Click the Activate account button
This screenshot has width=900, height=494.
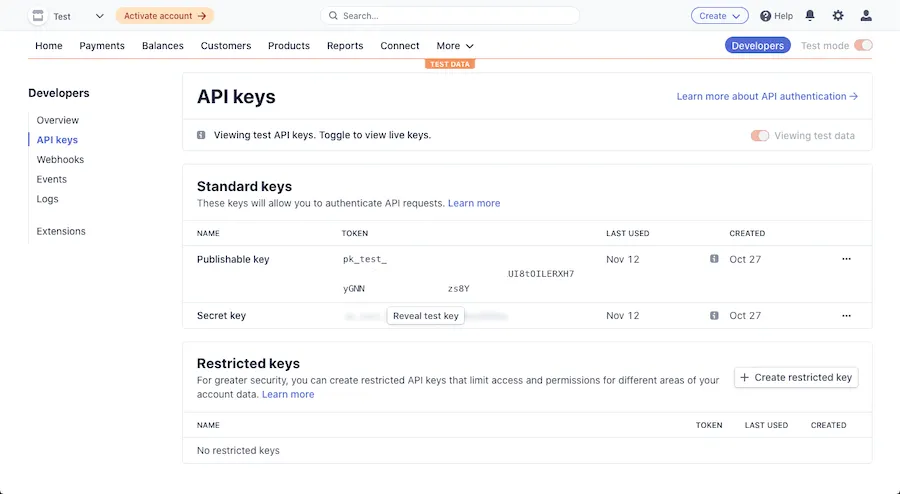point(165,15)
